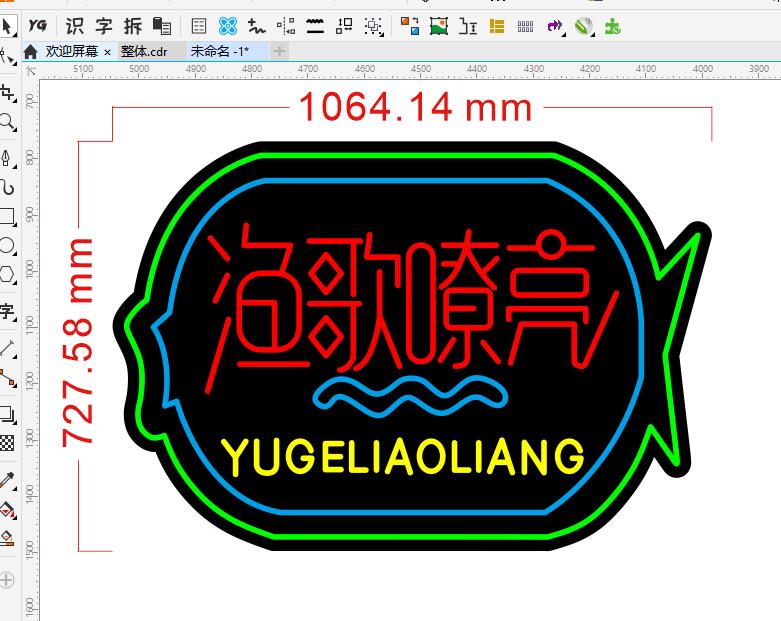
Task: Select the Ellipse tool
Action: pyautogui.click(x=7, y=246)
